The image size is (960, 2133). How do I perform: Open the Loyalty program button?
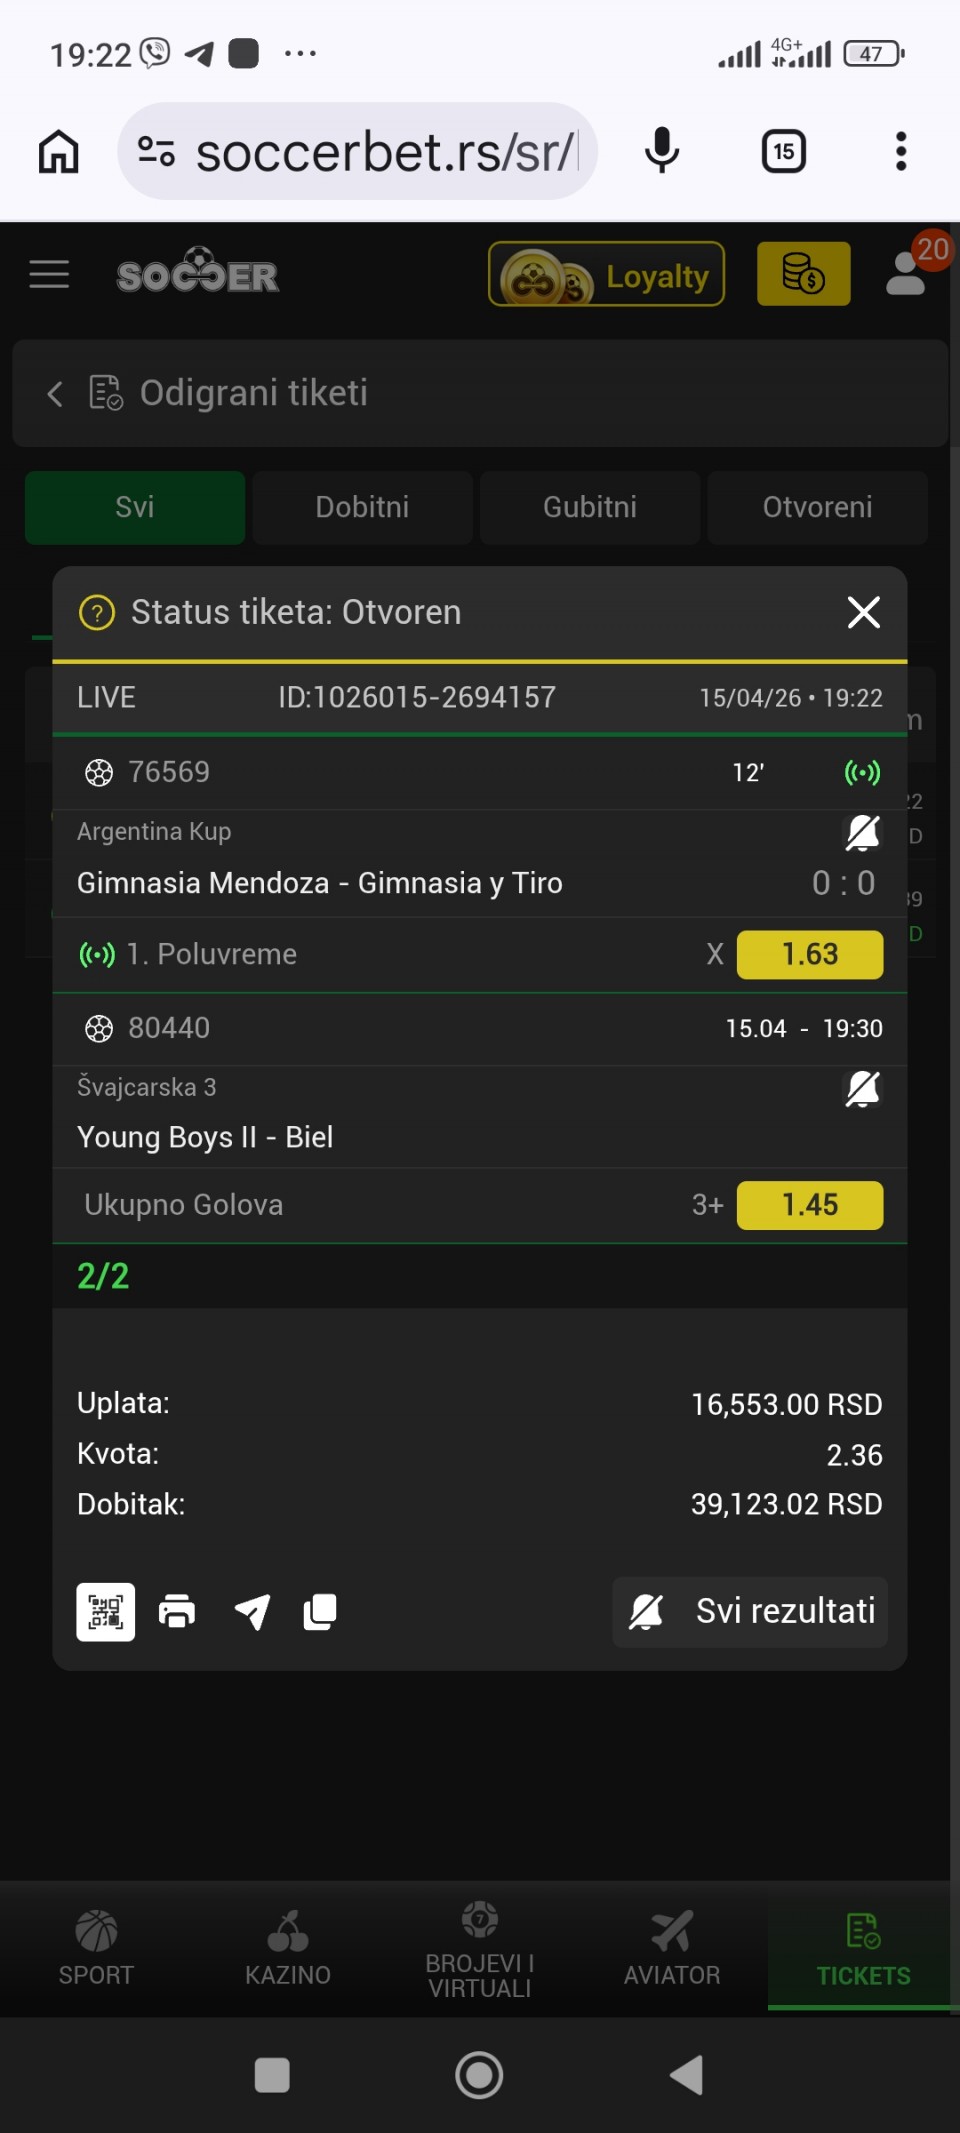coord(606,274)
